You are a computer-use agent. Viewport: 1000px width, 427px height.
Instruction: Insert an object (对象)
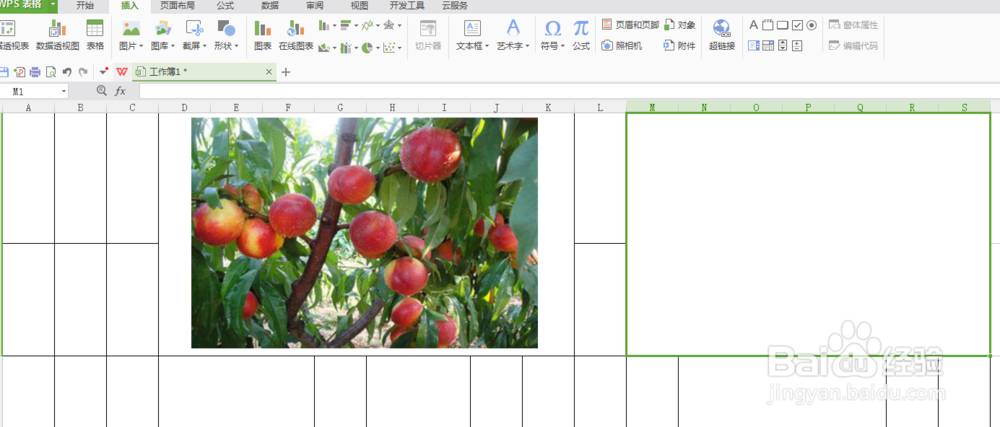click(680, 25)
